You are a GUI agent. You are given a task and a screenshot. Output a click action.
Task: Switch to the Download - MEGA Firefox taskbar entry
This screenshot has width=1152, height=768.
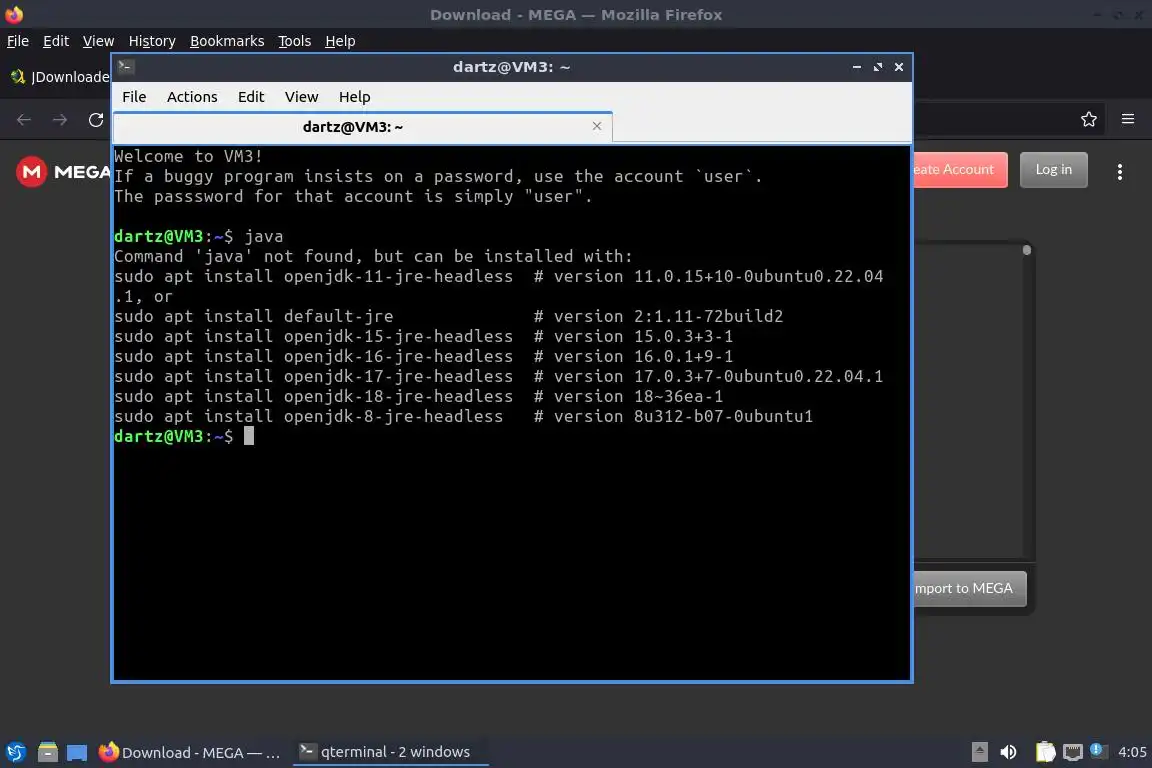(190, 752)
